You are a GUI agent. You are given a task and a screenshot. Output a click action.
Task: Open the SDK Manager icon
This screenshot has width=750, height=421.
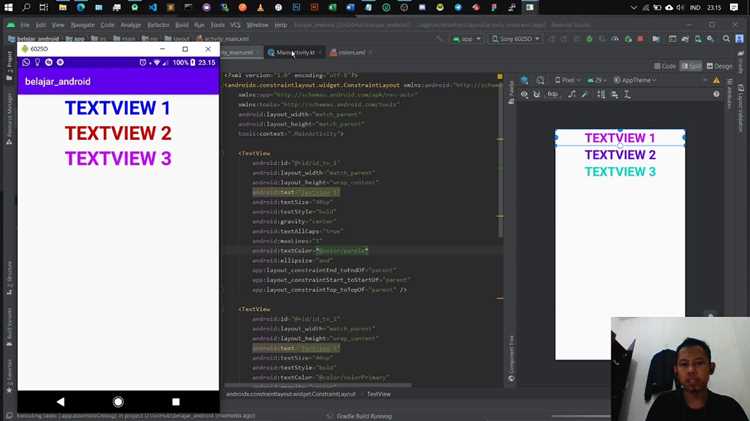pos(711,39)
